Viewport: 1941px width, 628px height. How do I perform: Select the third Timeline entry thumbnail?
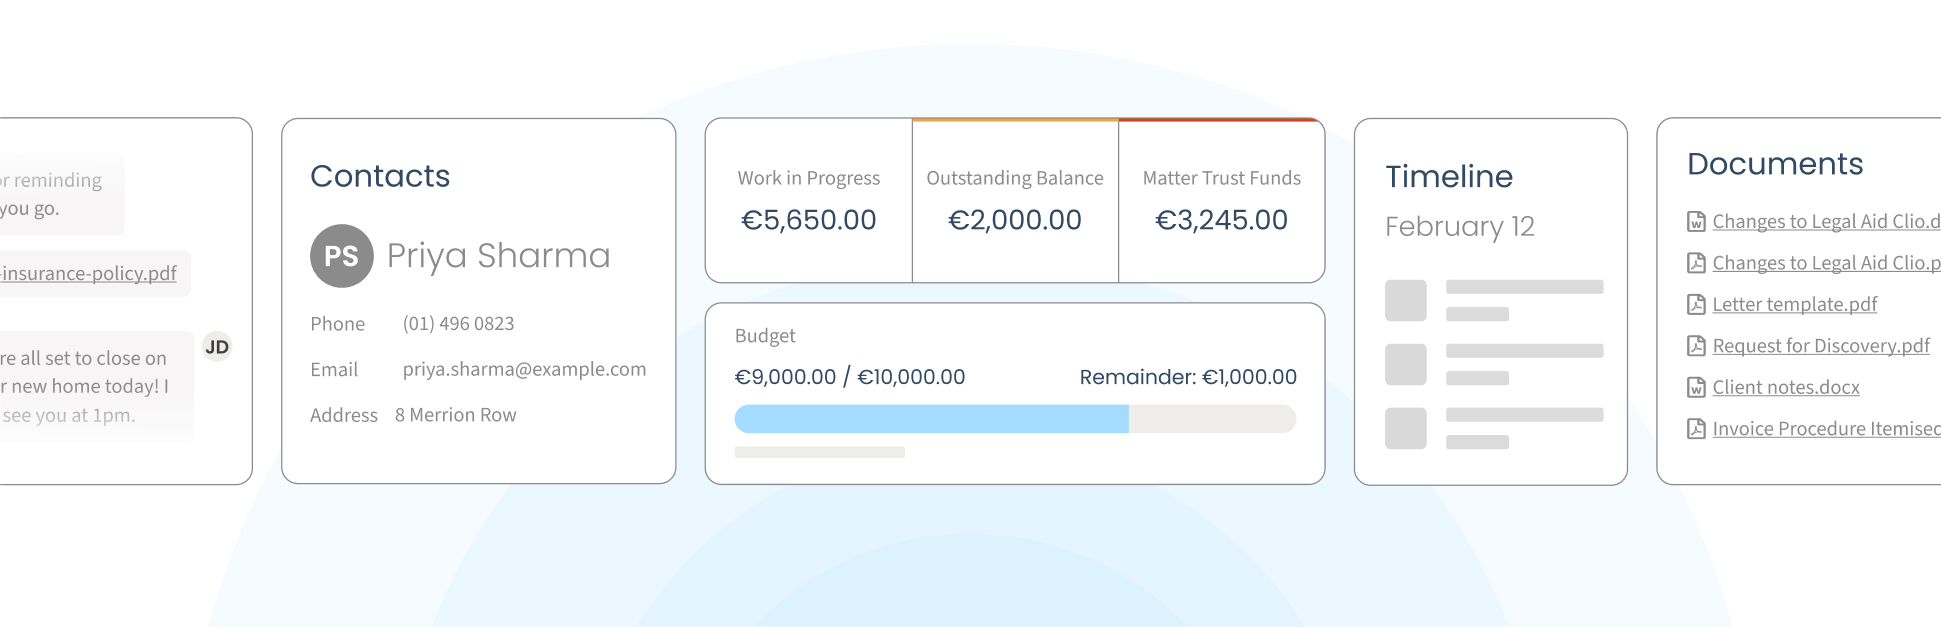(1405, 428)
